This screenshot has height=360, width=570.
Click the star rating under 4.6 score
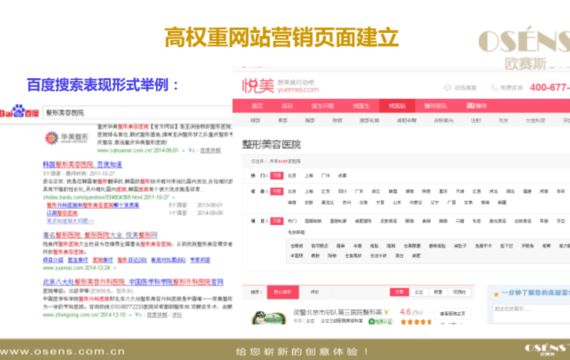click(x=416, y=321)
